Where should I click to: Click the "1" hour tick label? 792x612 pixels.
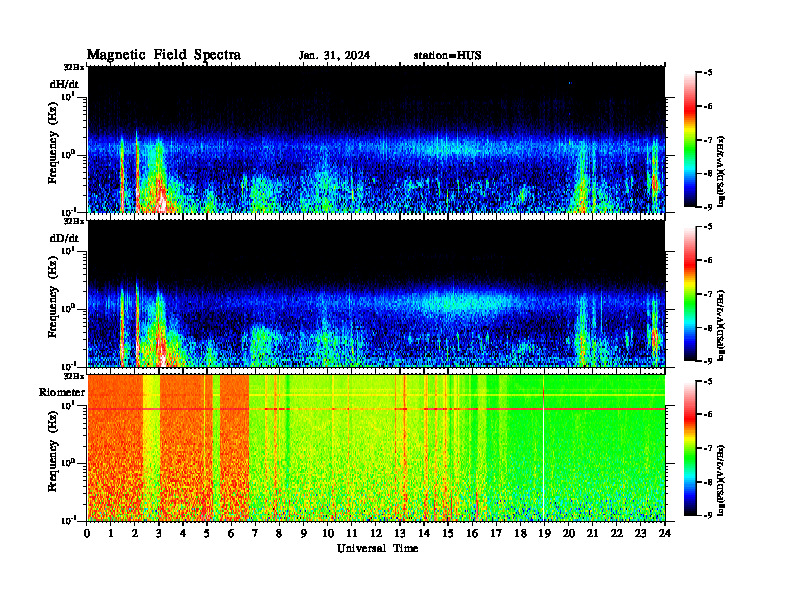111,533
